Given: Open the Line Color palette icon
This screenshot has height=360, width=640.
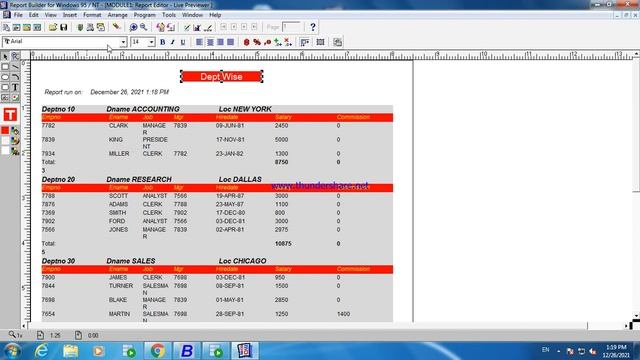Looking at the screenshot, I should click(15, 141).
